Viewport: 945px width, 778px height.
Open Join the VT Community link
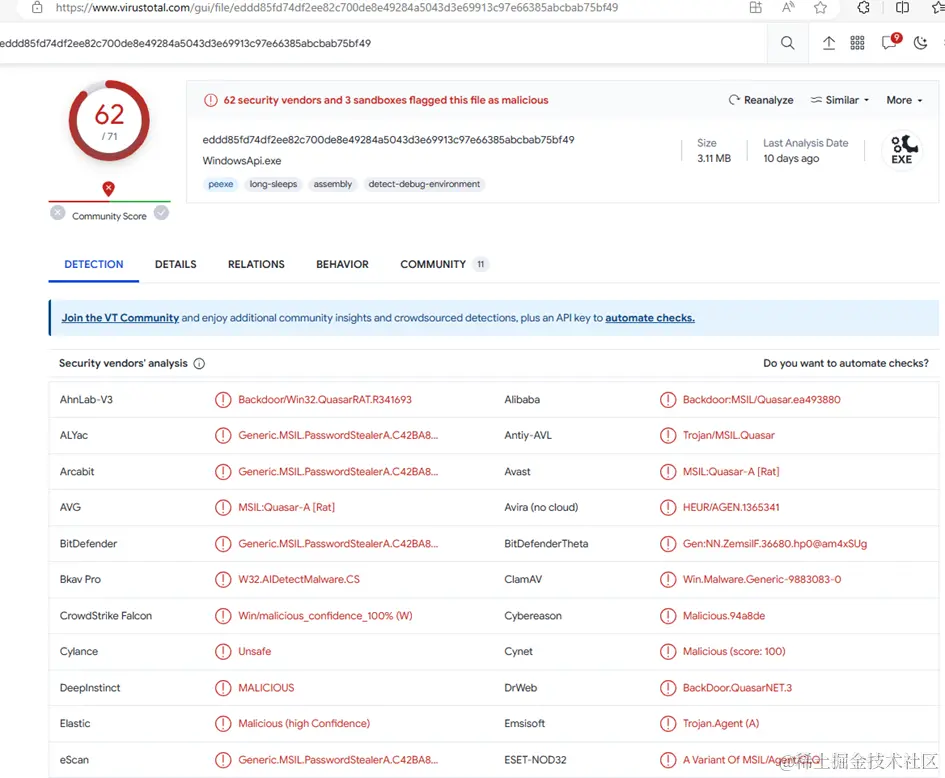(x=120, y=318)
